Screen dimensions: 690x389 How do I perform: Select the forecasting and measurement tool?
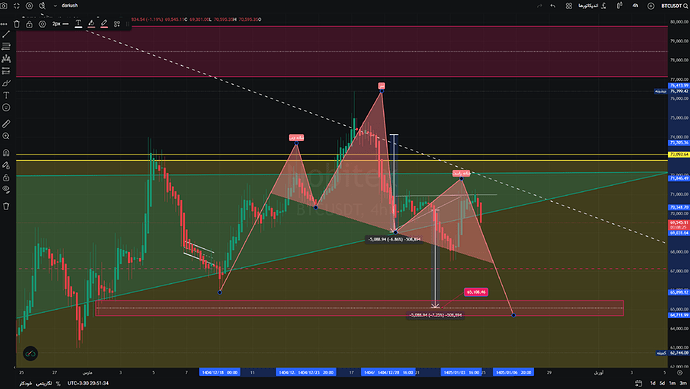pyautogui.click(x=6, y=71)
